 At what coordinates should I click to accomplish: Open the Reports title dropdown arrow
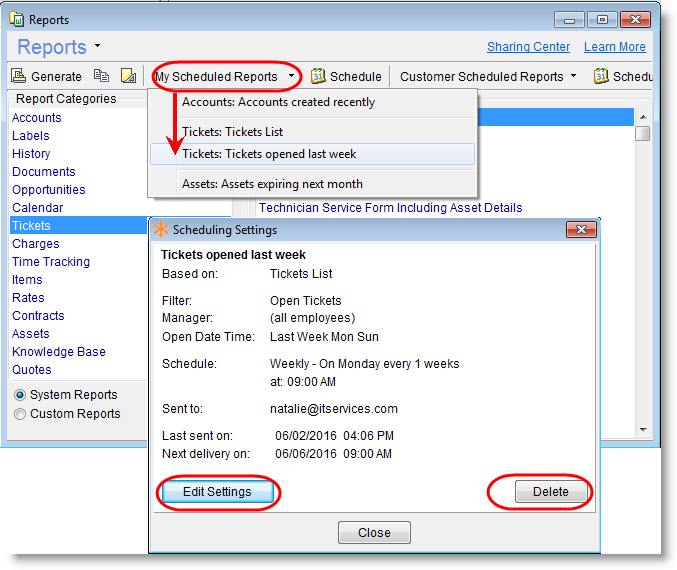(x=97, y=46)
